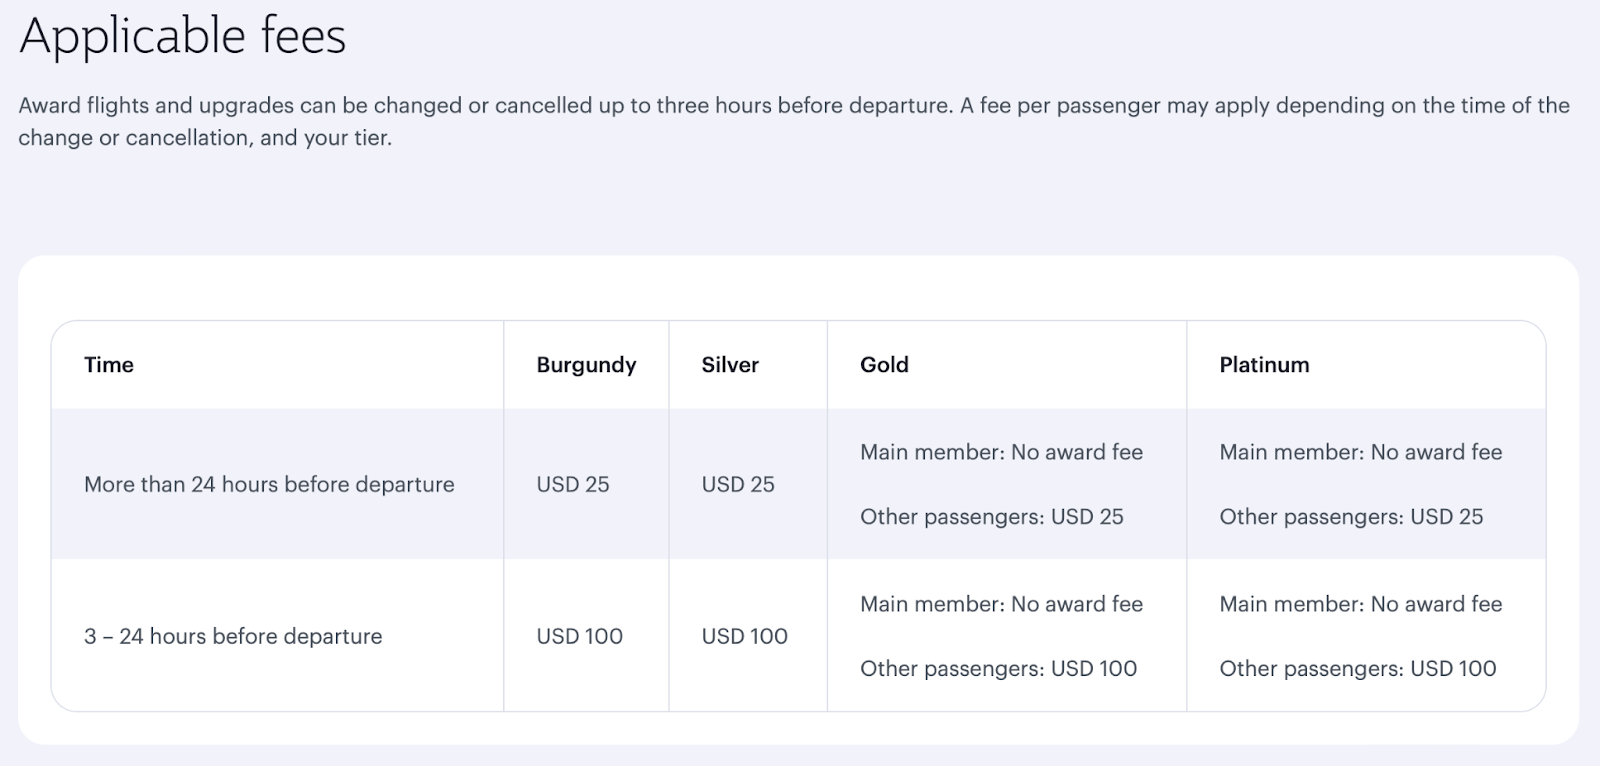Click the Silver column header
This screenshot has height=766, width=1600.
730,365
